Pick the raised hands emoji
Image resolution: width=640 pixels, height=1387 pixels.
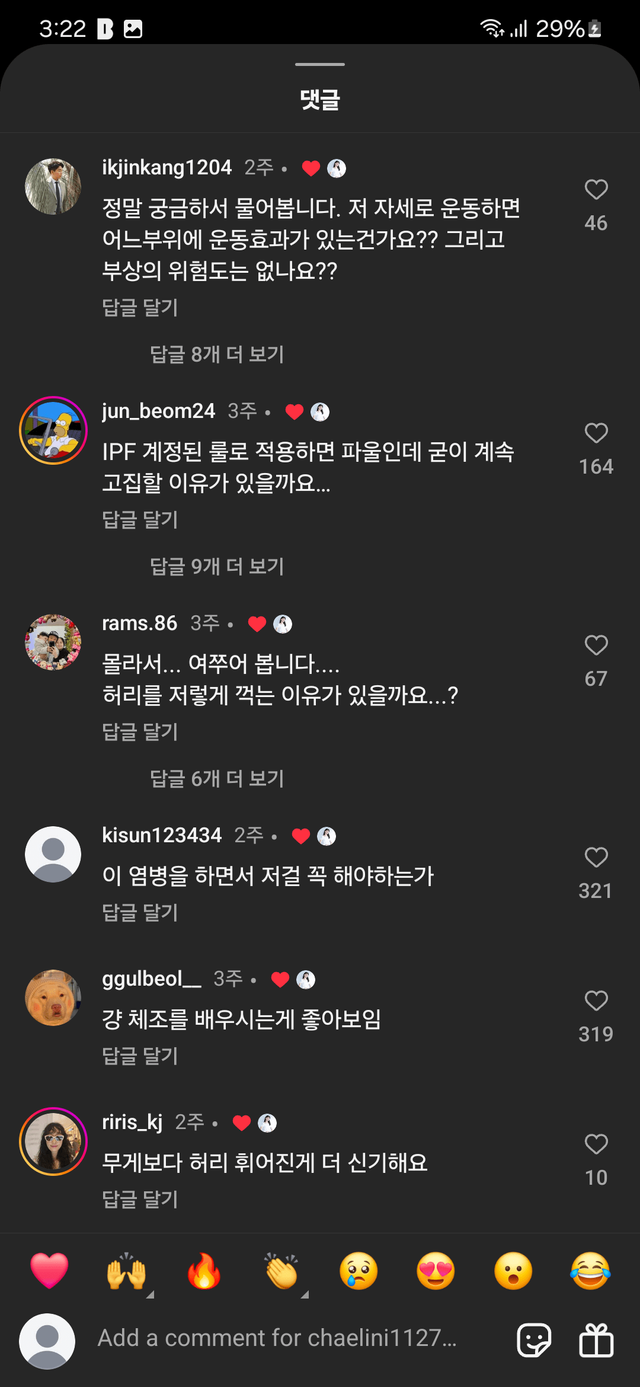click(x=126, y=1271)
